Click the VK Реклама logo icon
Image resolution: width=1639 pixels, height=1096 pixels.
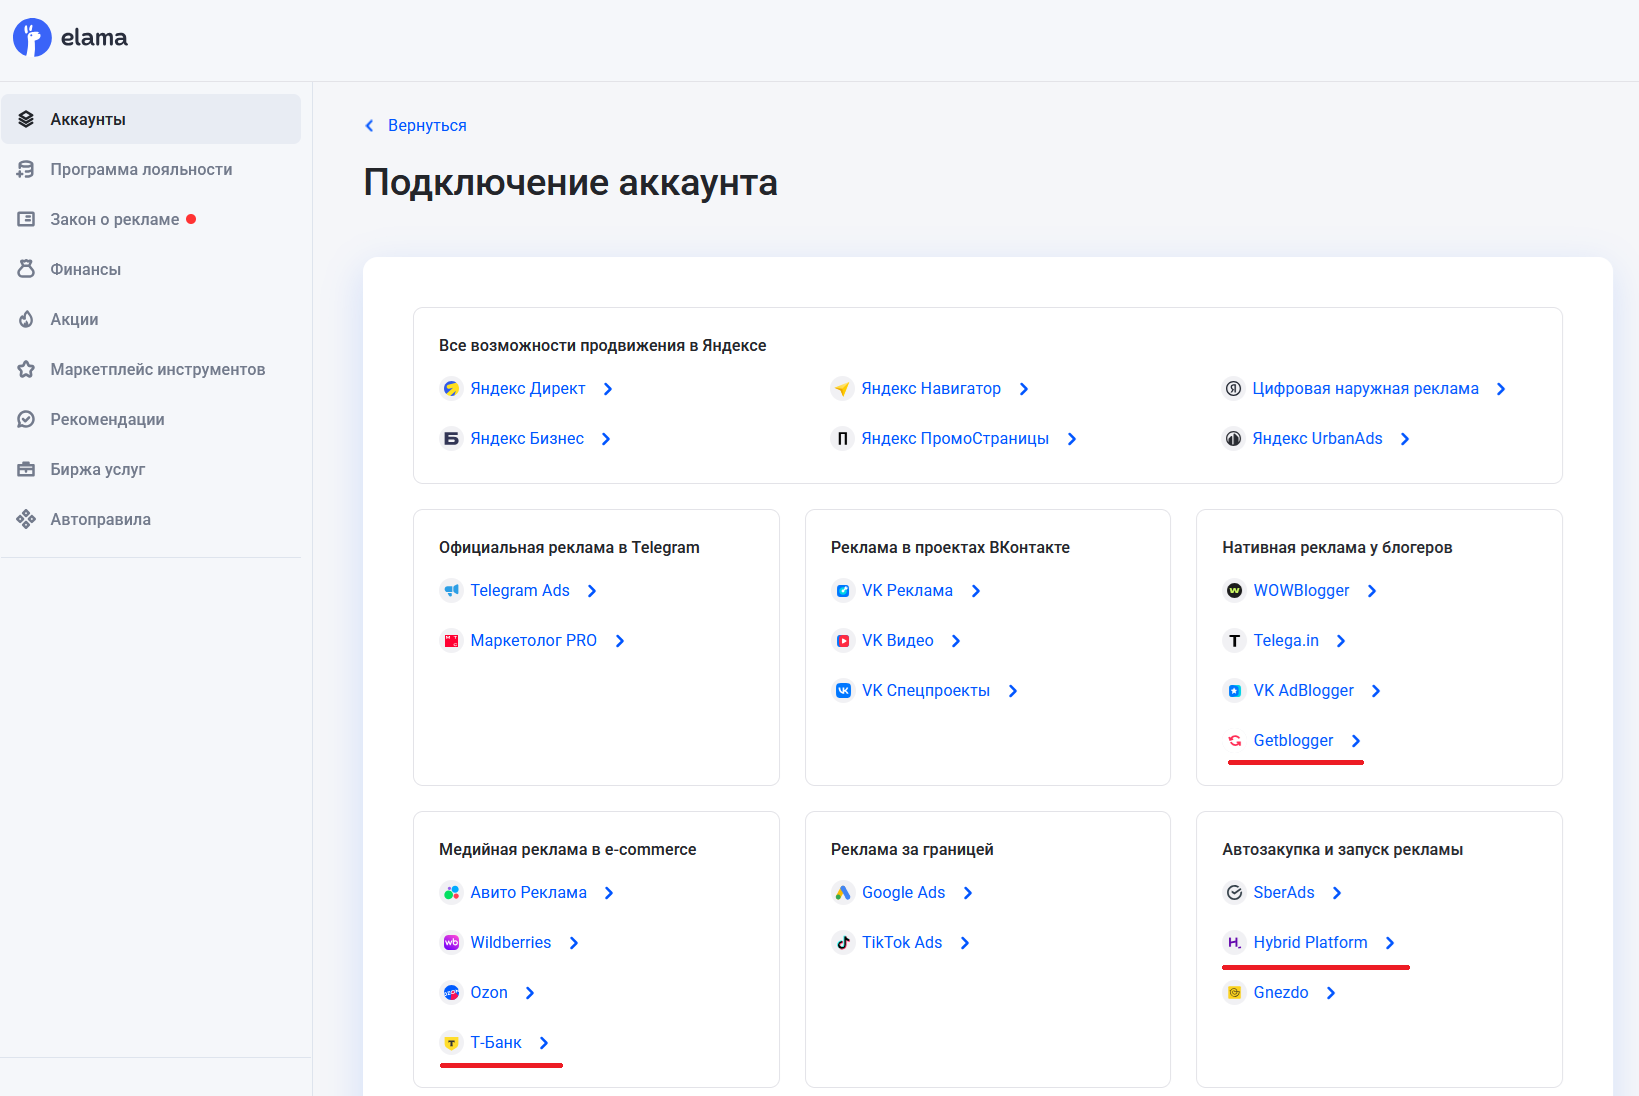(x=843, y=591)
